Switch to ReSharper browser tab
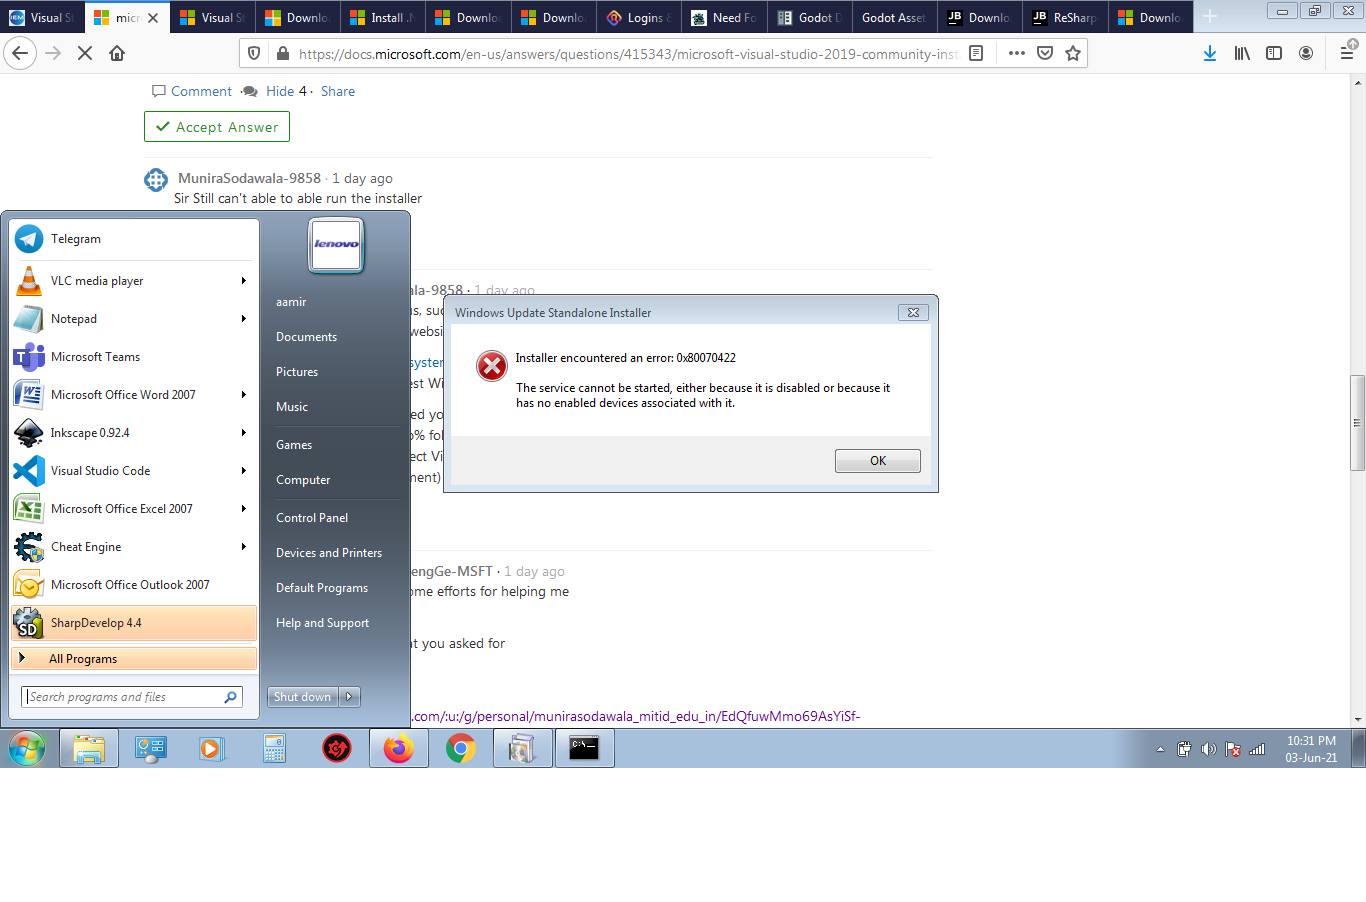The width and height of the screenshot is (1366, 902). pos(1064,17)
